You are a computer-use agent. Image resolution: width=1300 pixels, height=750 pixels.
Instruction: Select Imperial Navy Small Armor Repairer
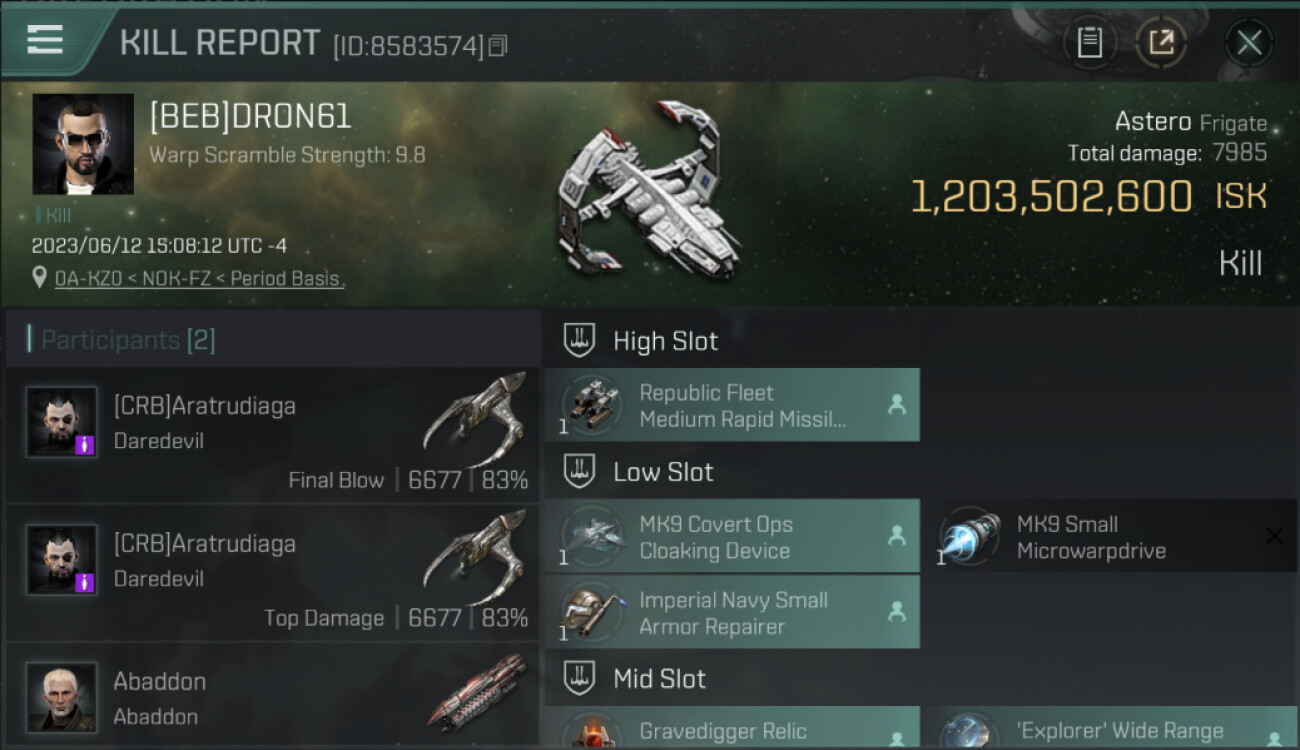coord(732,612)
